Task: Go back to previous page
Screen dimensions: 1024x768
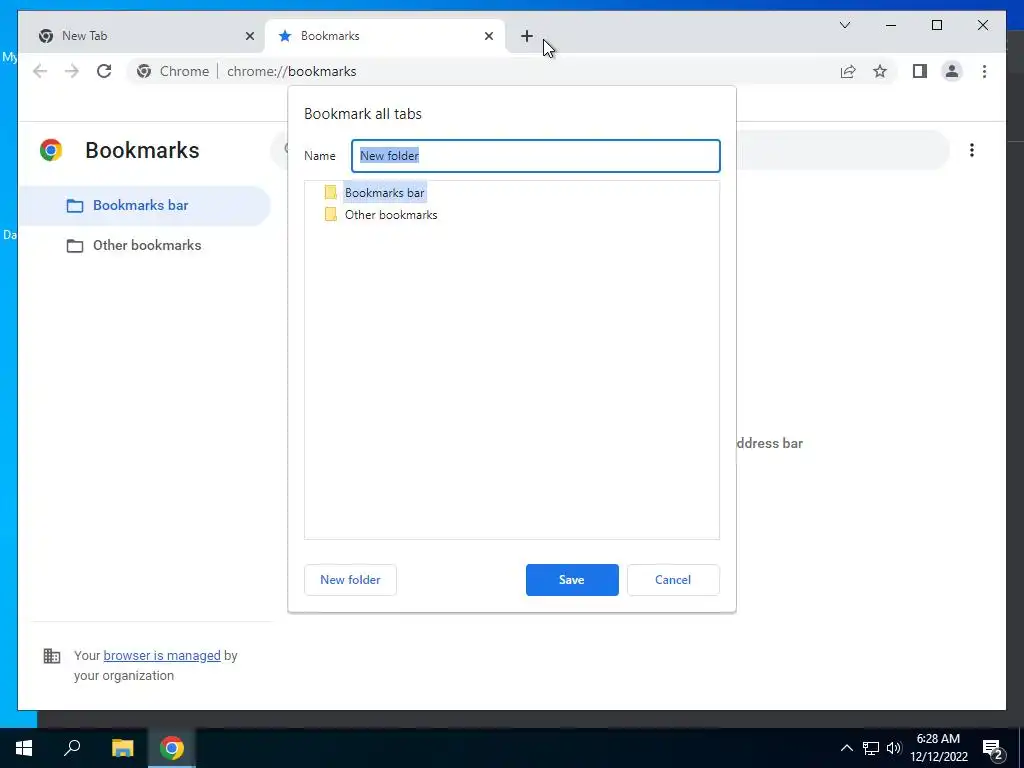Action: [x=40, y=71]
